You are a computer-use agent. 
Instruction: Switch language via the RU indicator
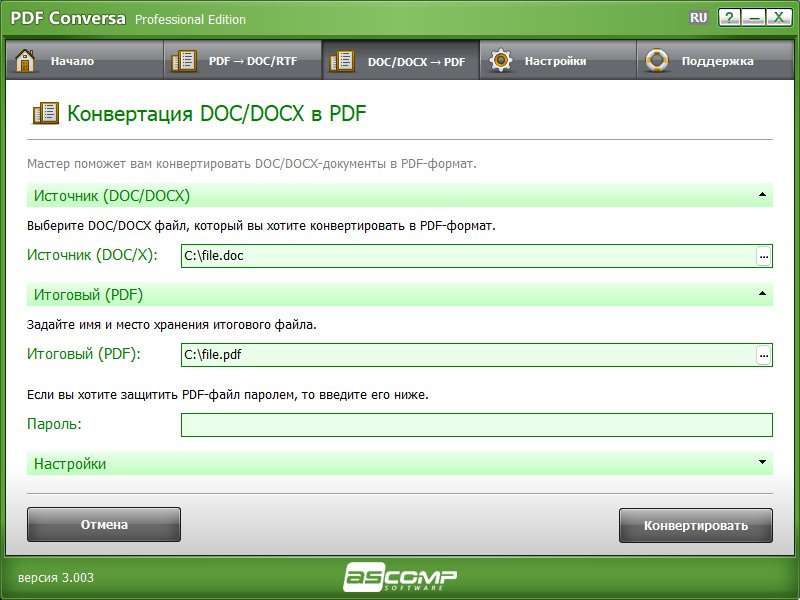click(x=698, y=18)
